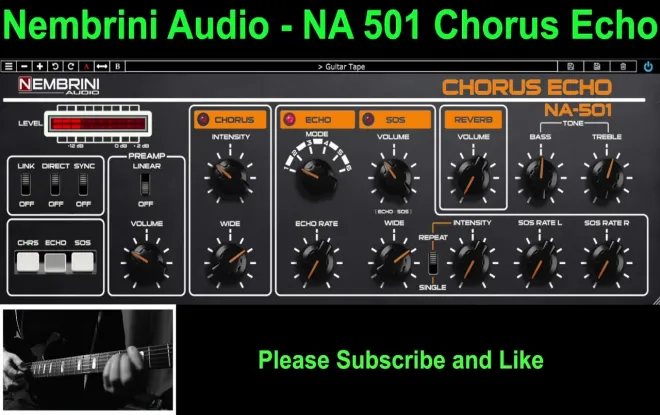660x415 pixels.
Task: Click the "NA-501" model label
Action: pos(578,110)
